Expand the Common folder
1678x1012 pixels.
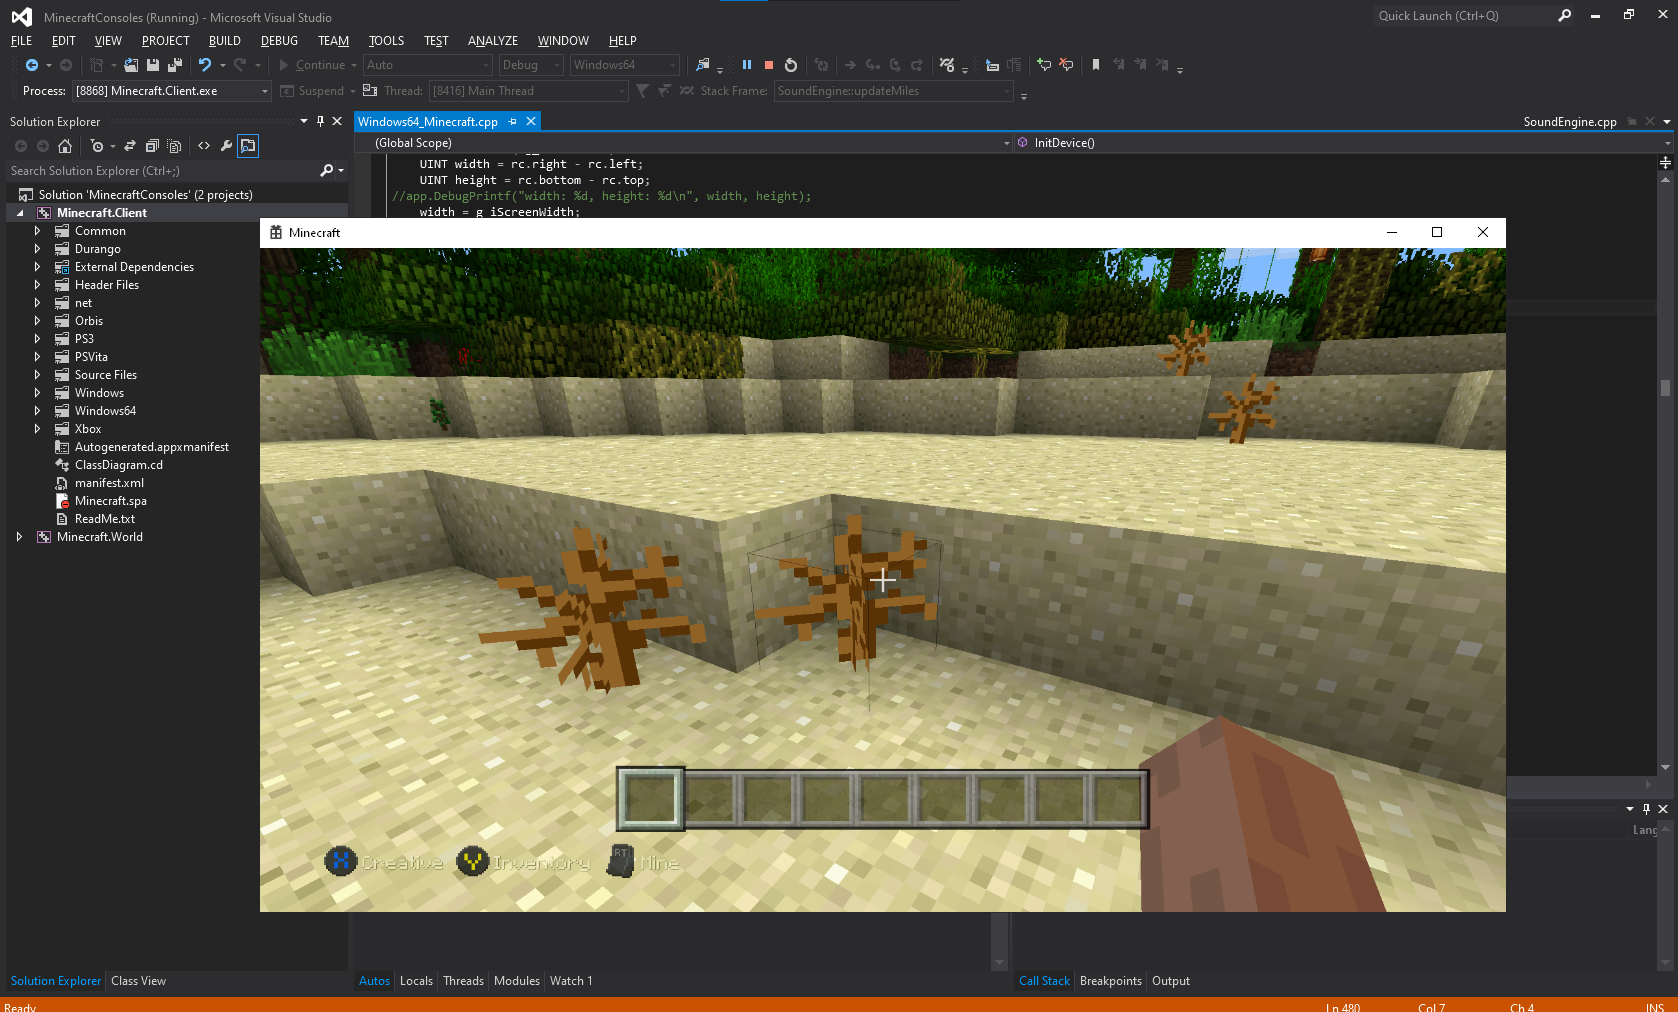pos(37,231)
